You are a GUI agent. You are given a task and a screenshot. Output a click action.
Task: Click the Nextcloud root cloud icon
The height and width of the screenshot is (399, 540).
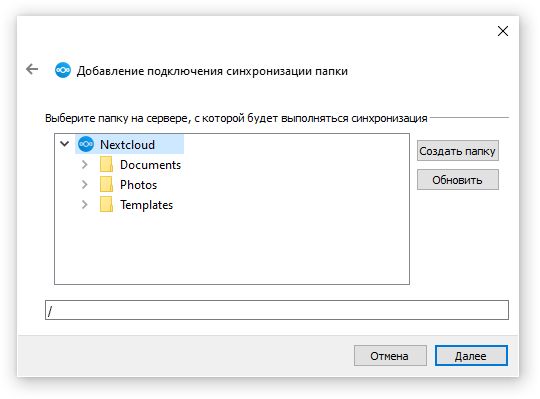tap(86, 144)
